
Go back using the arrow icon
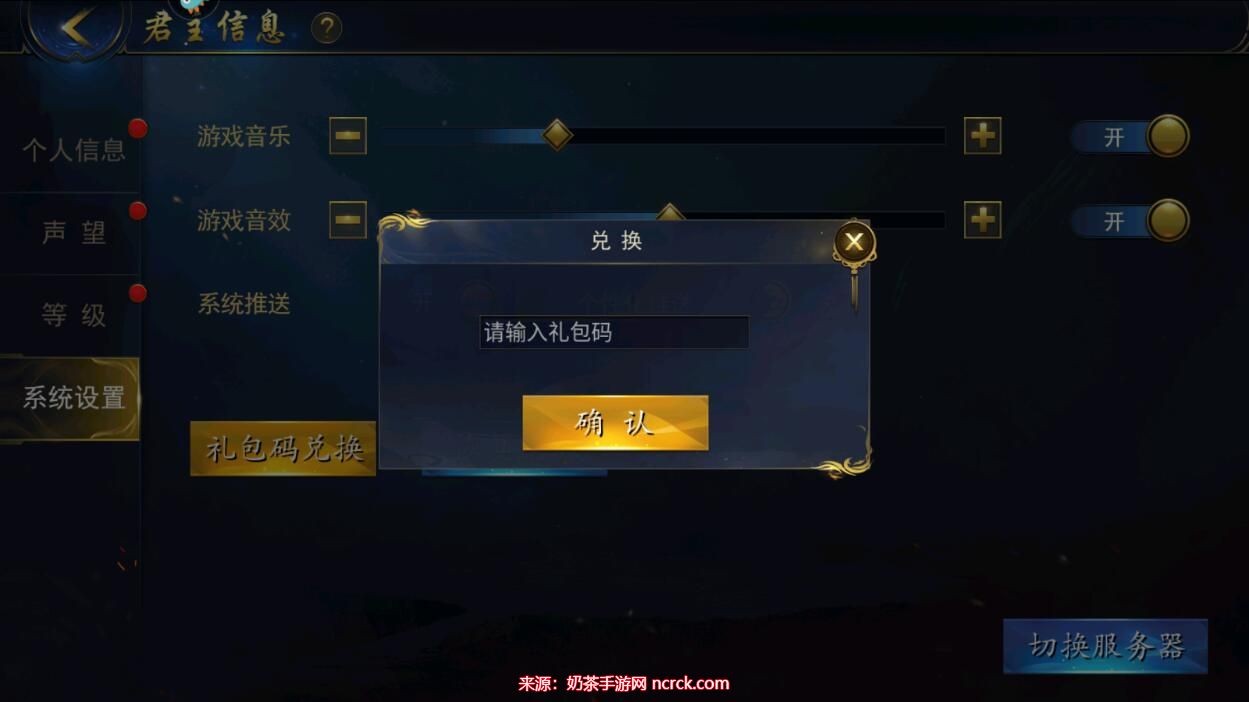(x=76, y=28)
